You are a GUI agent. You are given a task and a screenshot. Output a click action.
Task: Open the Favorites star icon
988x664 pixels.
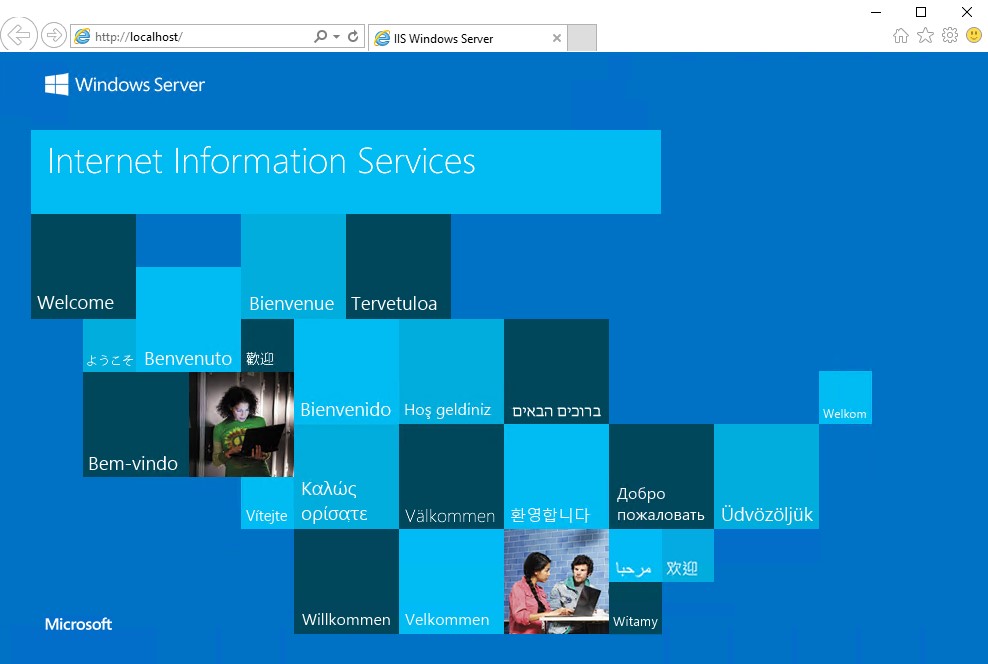tap(925, 35)
